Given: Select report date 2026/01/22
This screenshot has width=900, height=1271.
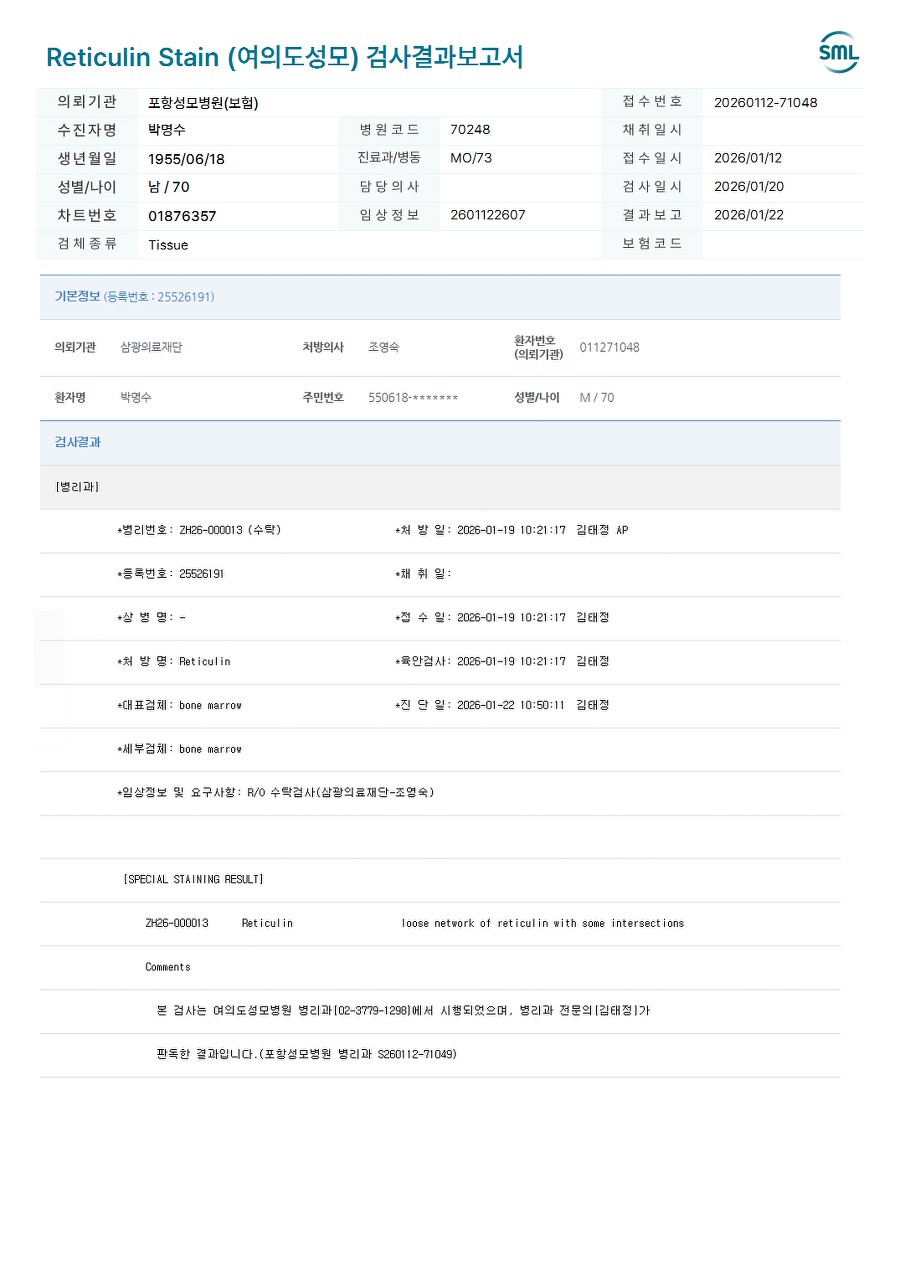Looking at the screenshot, I should (749, 215).
